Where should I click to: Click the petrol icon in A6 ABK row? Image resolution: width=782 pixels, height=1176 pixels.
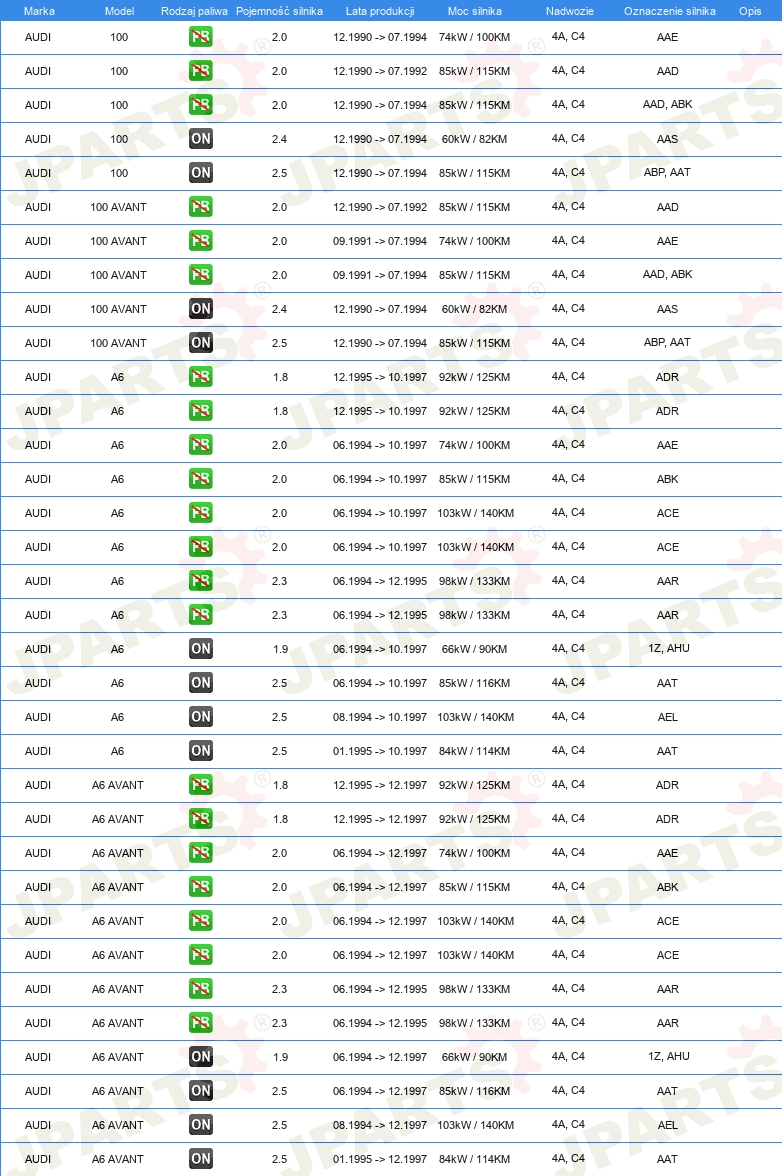pyautogui.click(x=200, y=478)
